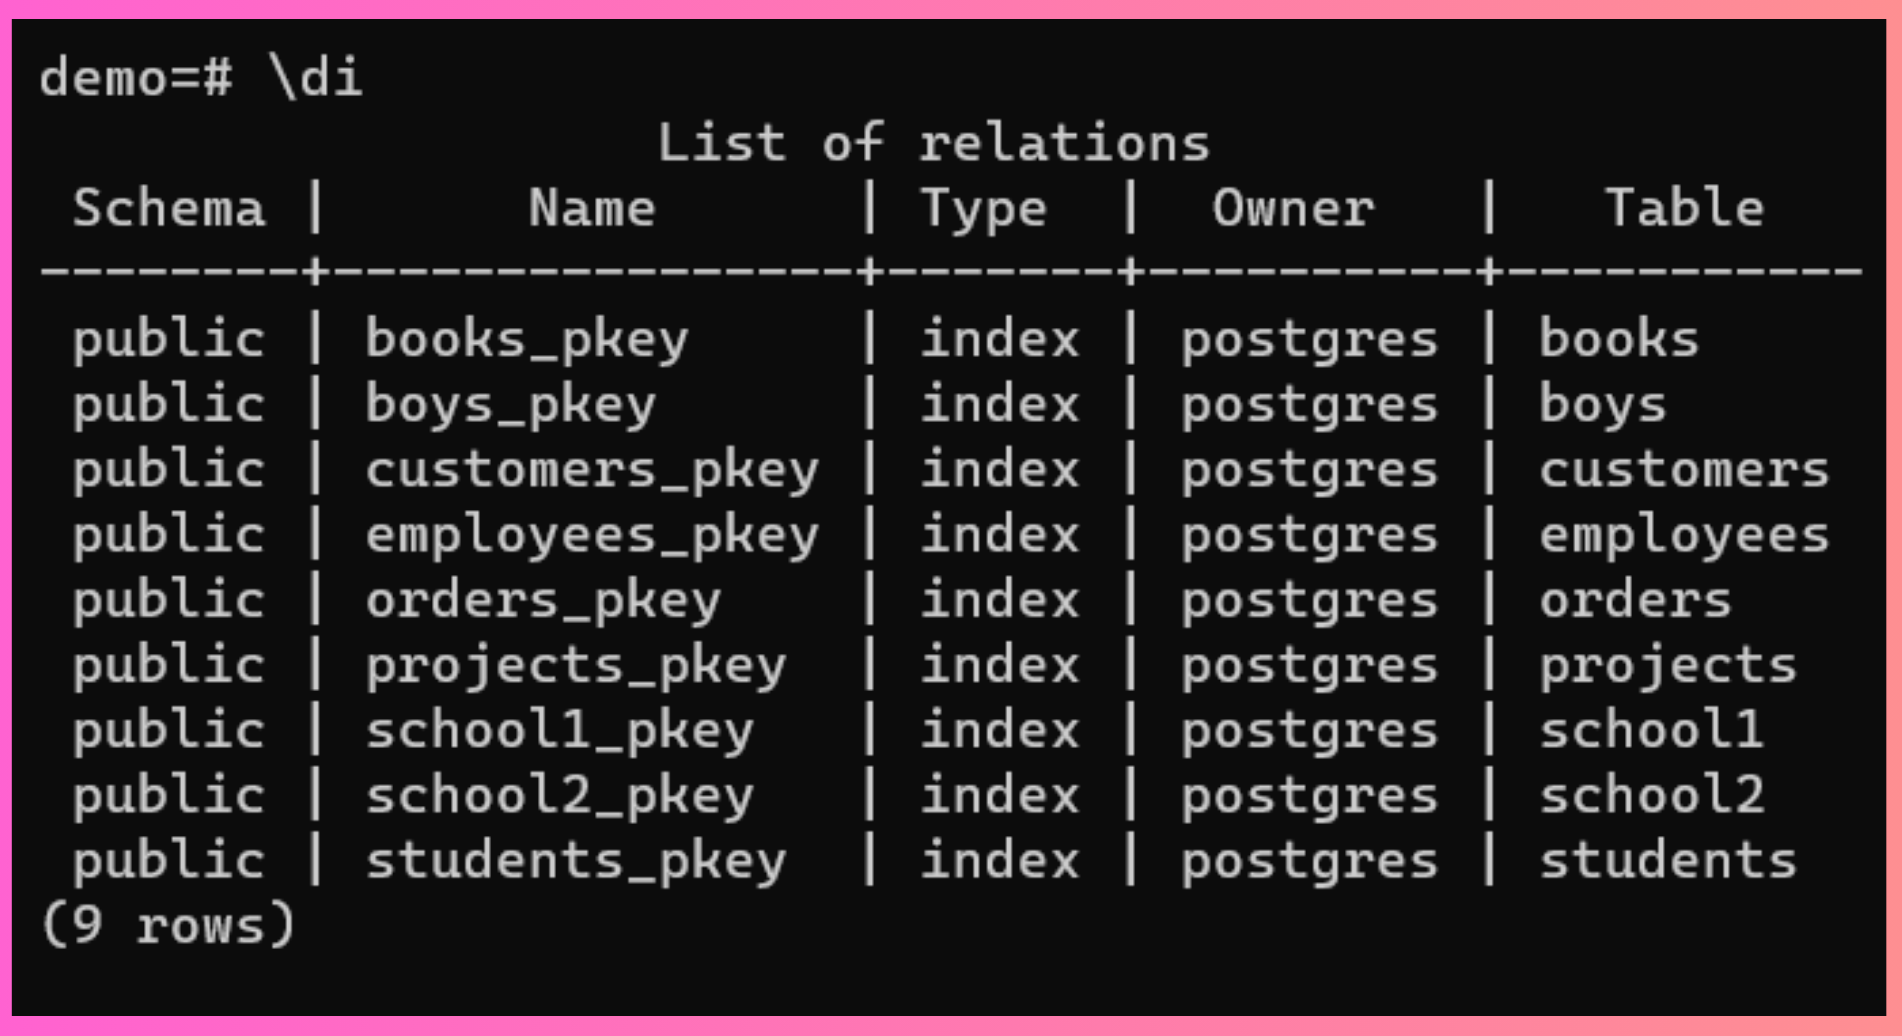Click projects_pkey in the Name column

click(576, 666)
